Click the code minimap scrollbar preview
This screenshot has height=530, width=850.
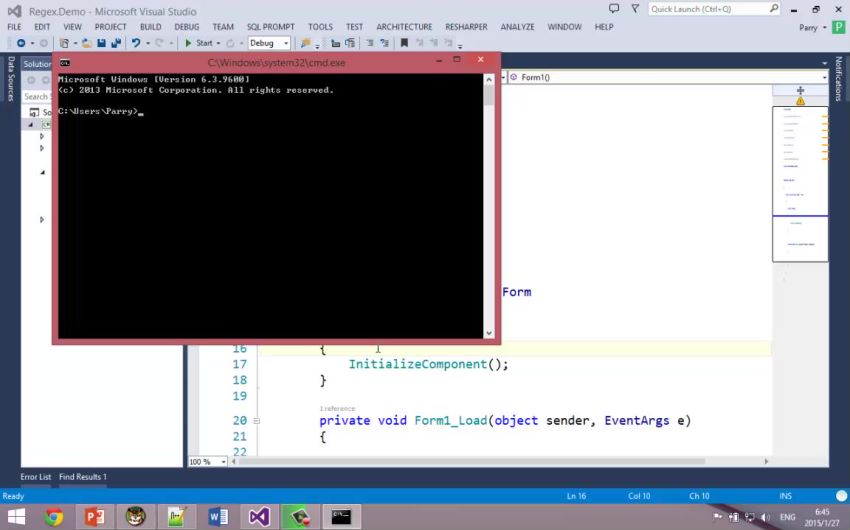(800, 184)
